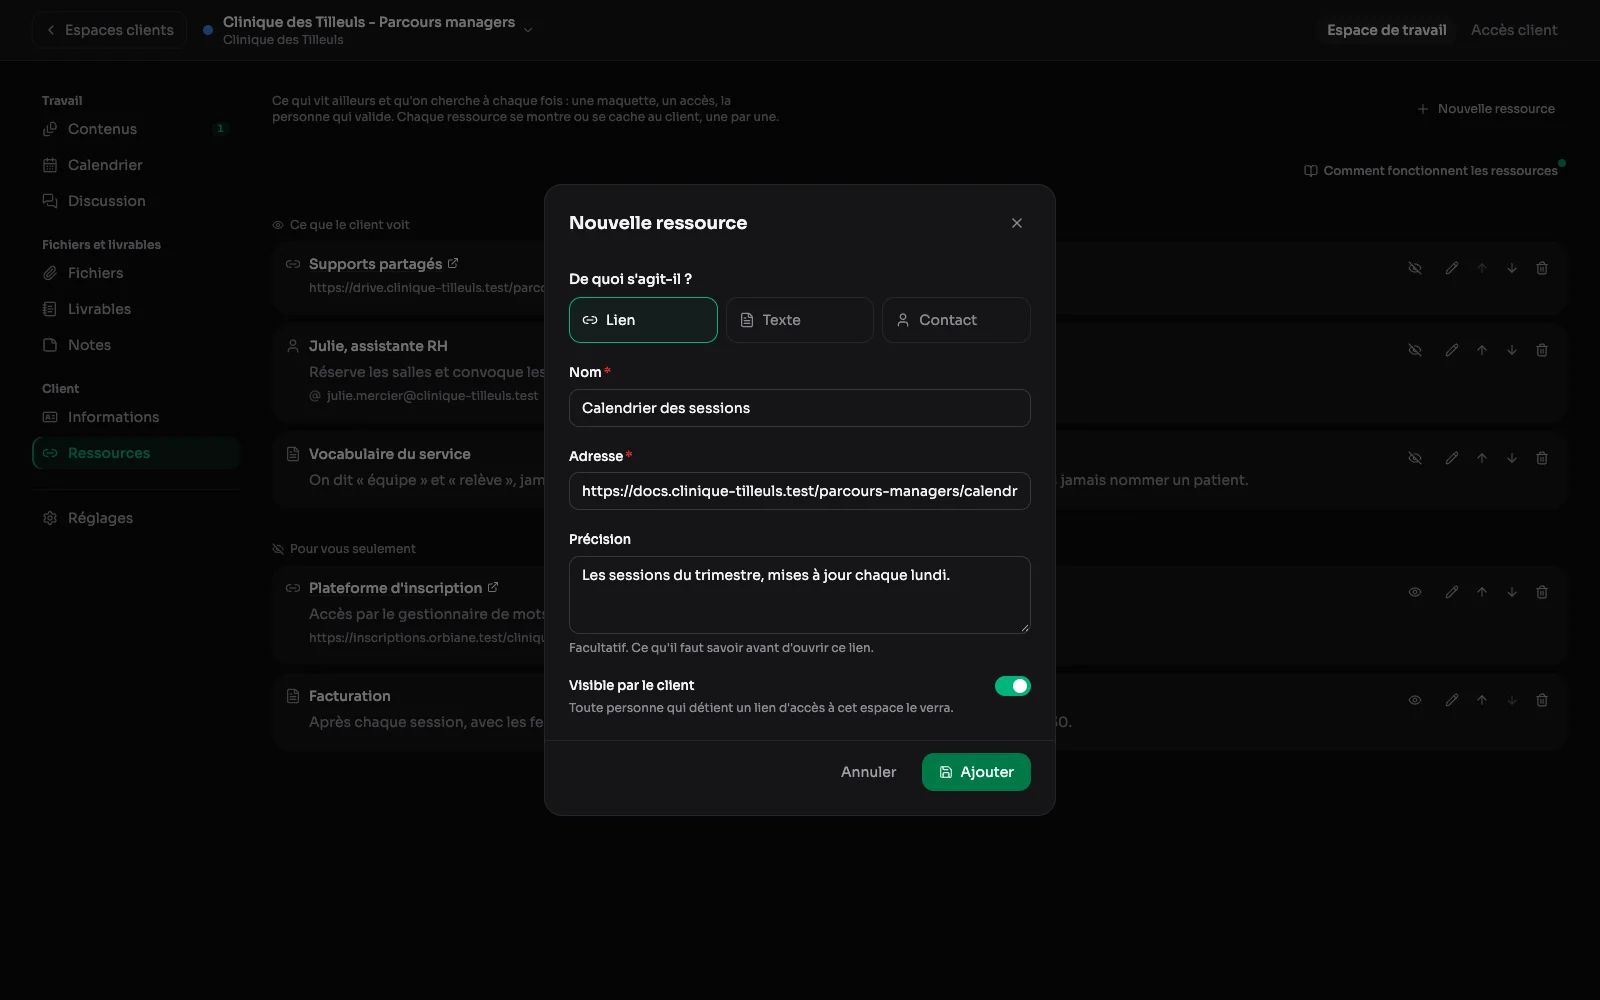Move Vocabulaire du service down
The width and height of the screenshot is (1600, 1000).
1512,458
